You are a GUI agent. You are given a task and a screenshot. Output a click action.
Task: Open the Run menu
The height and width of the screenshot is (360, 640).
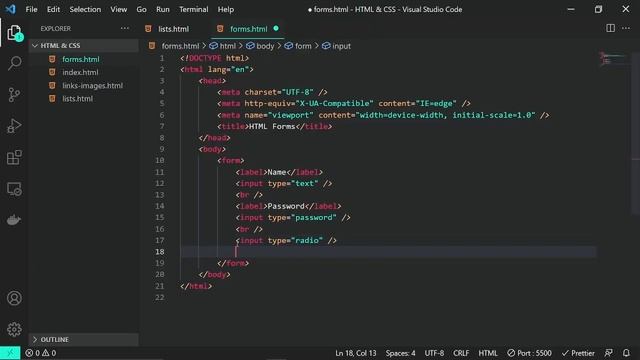163,9
